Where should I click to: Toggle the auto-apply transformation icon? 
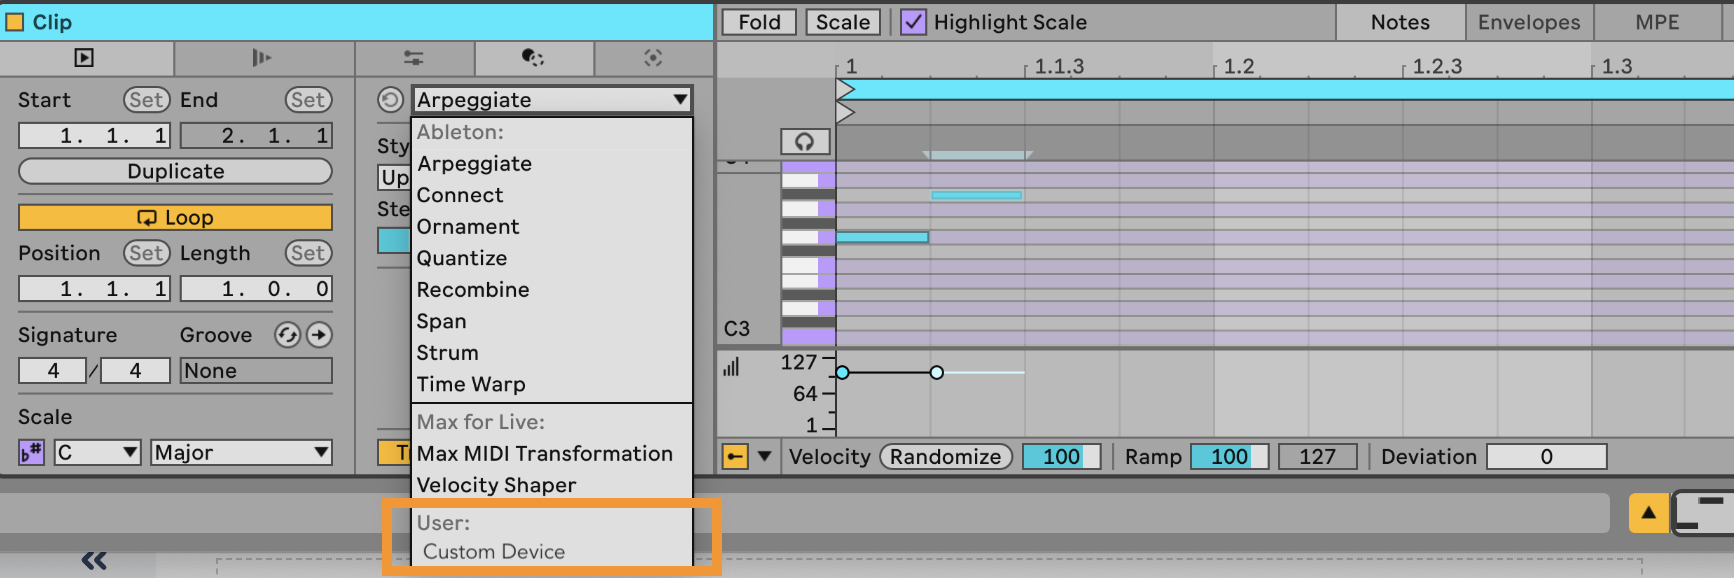tap(391, 100)
